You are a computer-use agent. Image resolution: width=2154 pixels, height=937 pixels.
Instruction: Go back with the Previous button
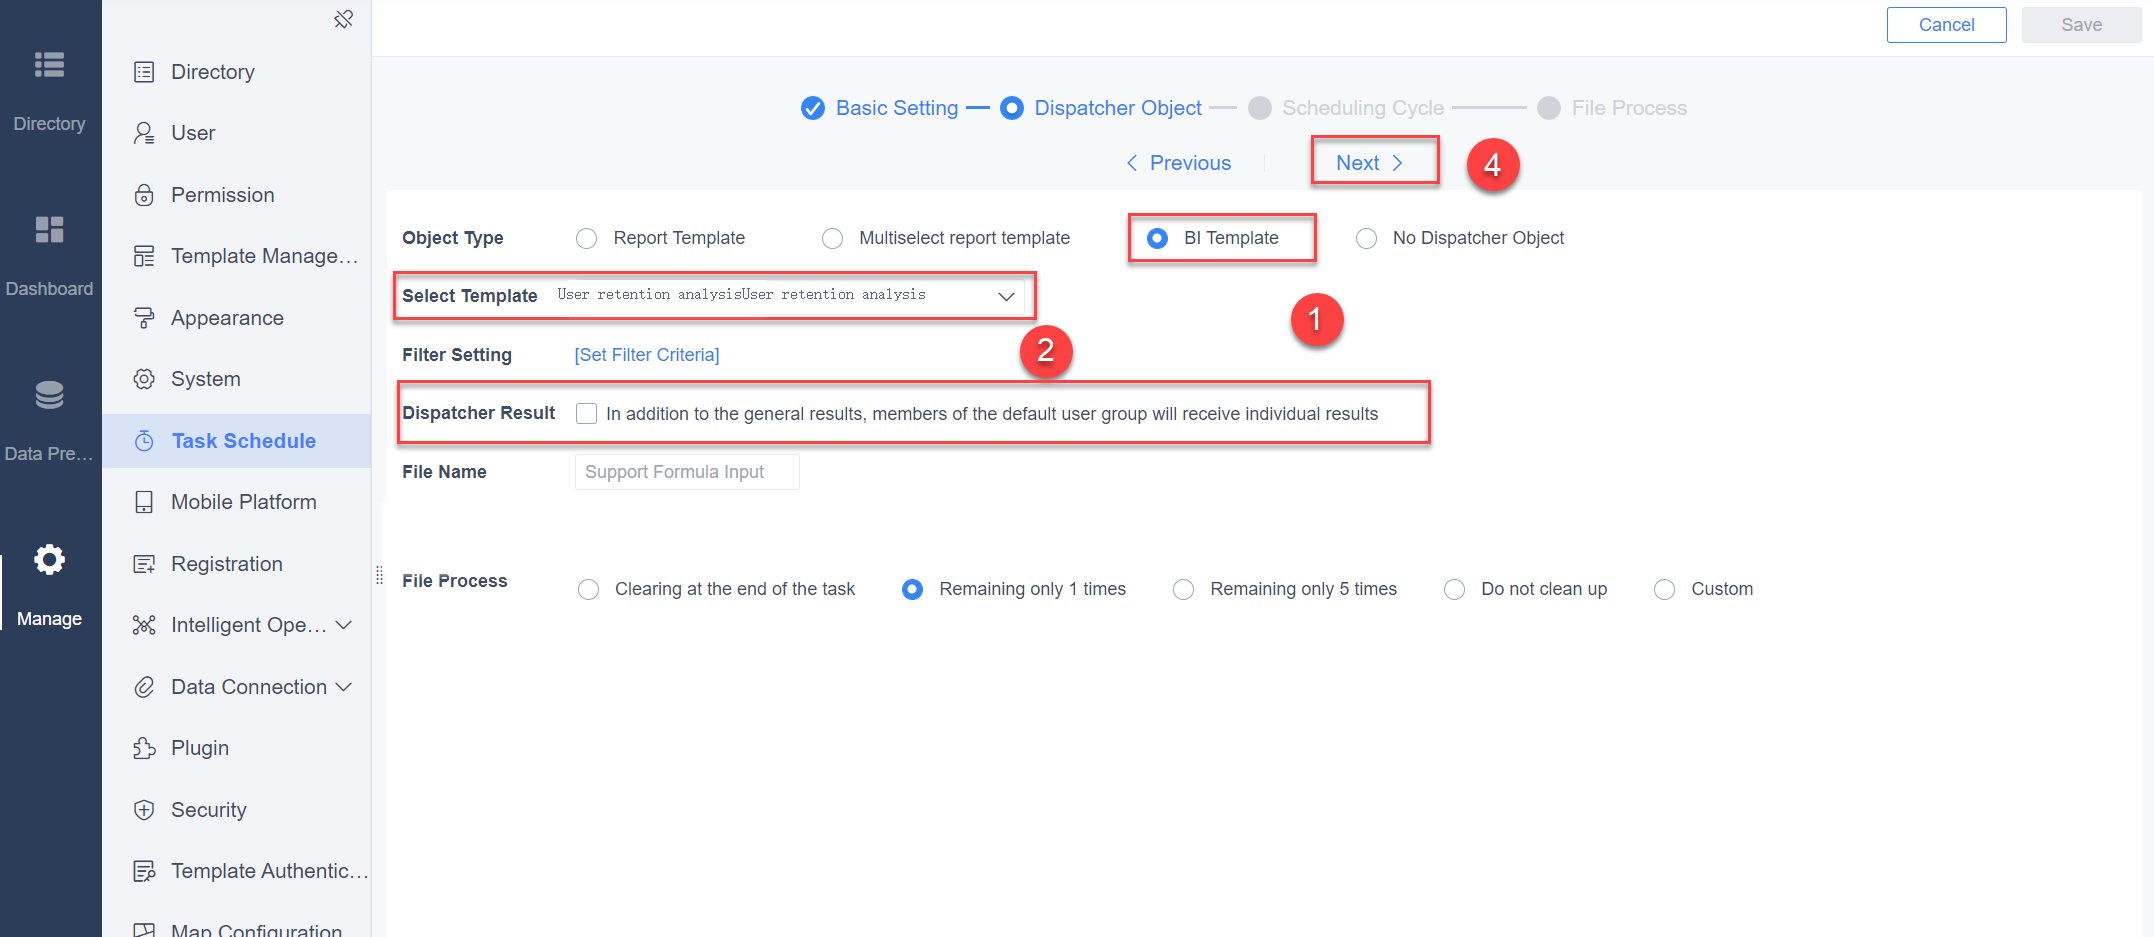(1178, 163)
